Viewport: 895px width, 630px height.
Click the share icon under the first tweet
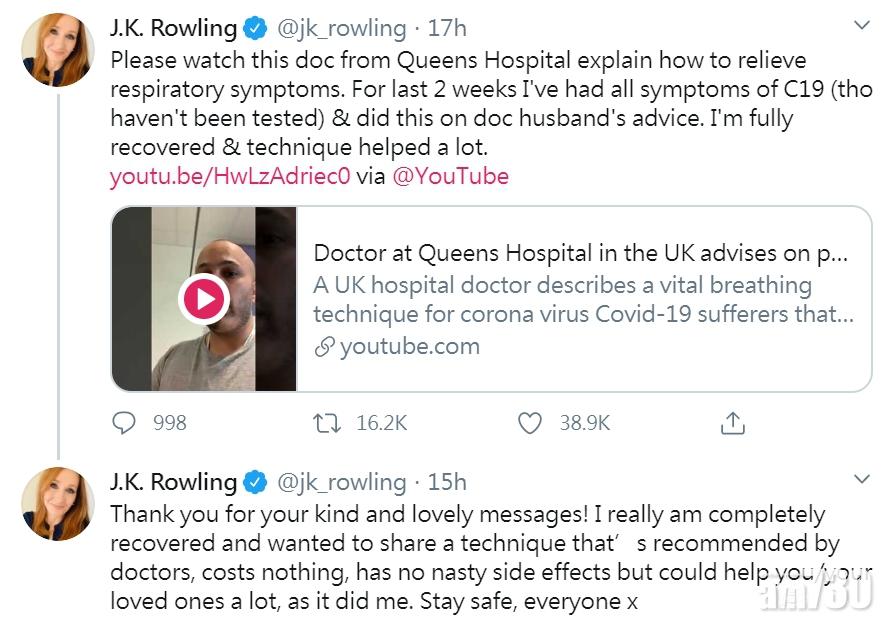(x=733, y=423)
